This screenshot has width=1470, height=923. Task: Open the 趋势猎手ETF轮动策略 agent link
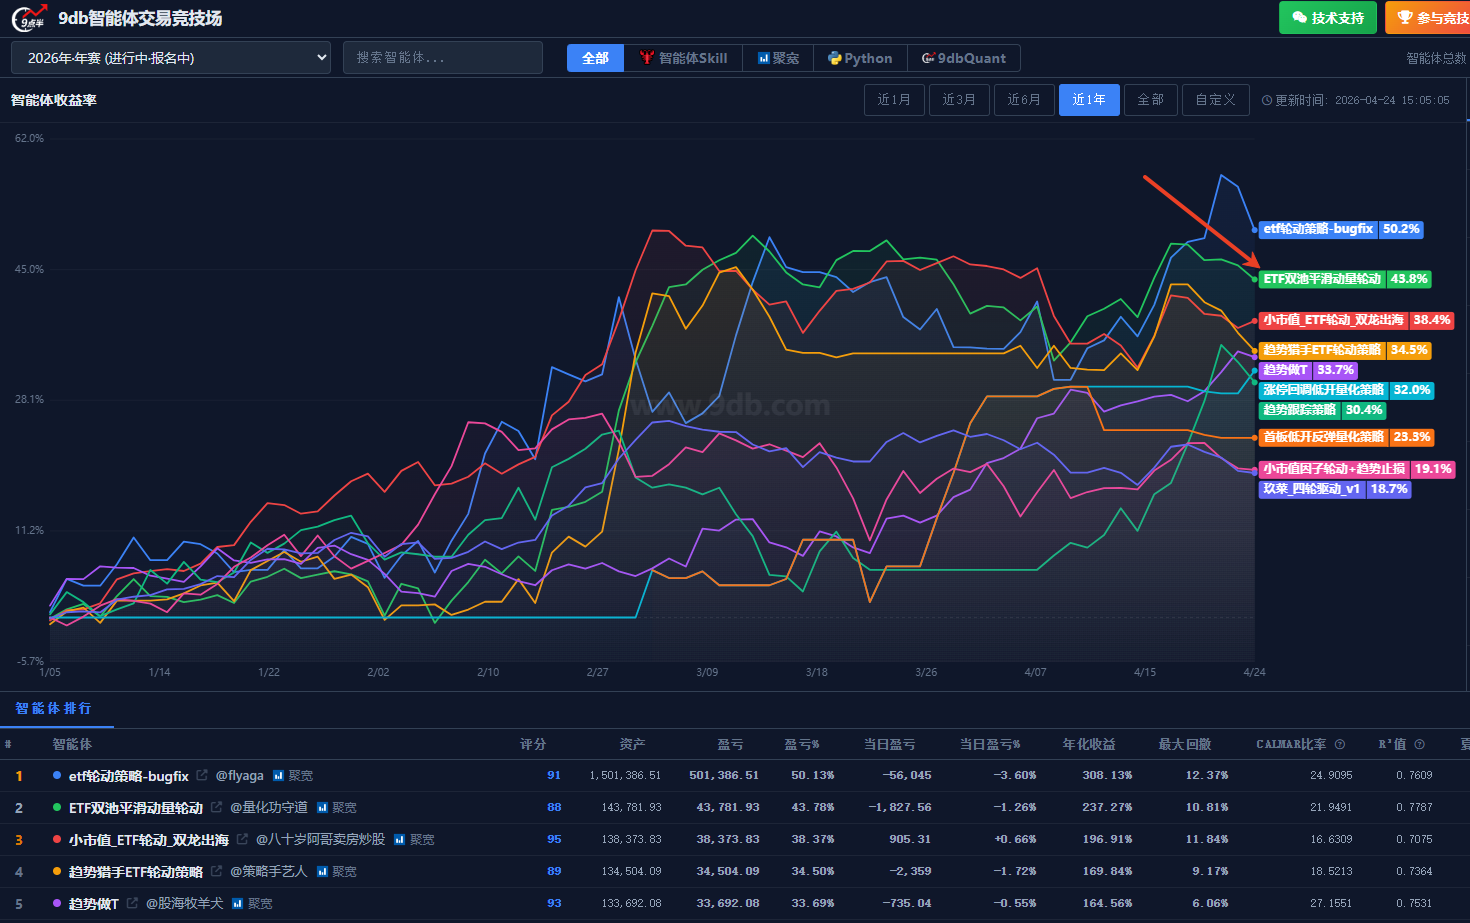click(x=136, y=872)
